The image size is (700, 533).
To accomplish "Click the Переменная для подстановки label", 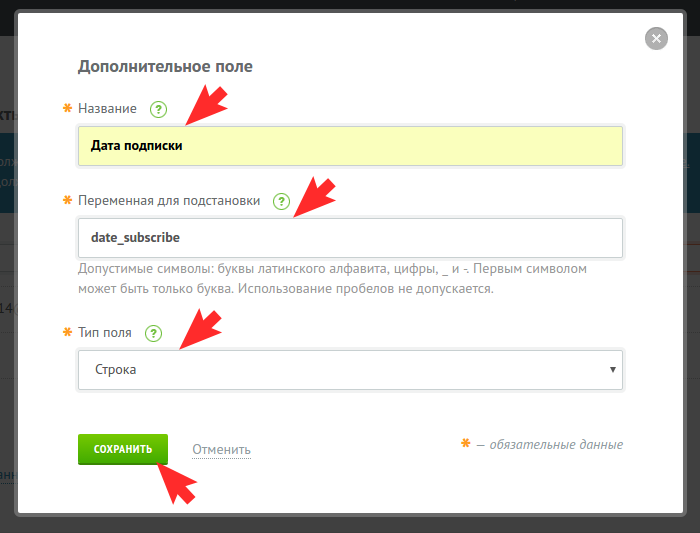I will (x=169, y=200).
